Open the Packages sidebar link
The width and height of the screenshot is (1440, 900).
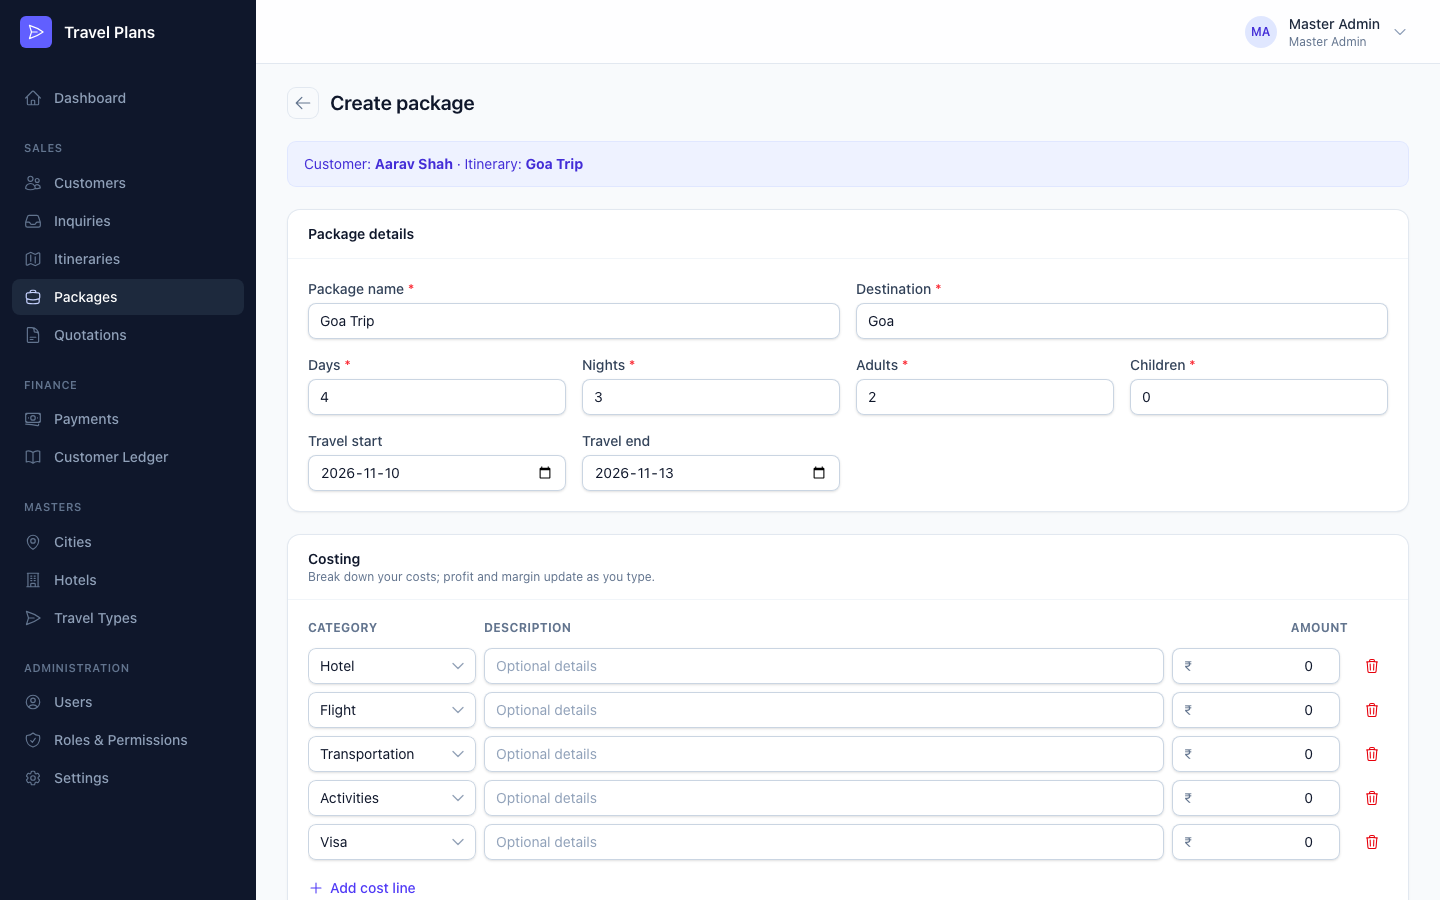click(x=128, y=297)
